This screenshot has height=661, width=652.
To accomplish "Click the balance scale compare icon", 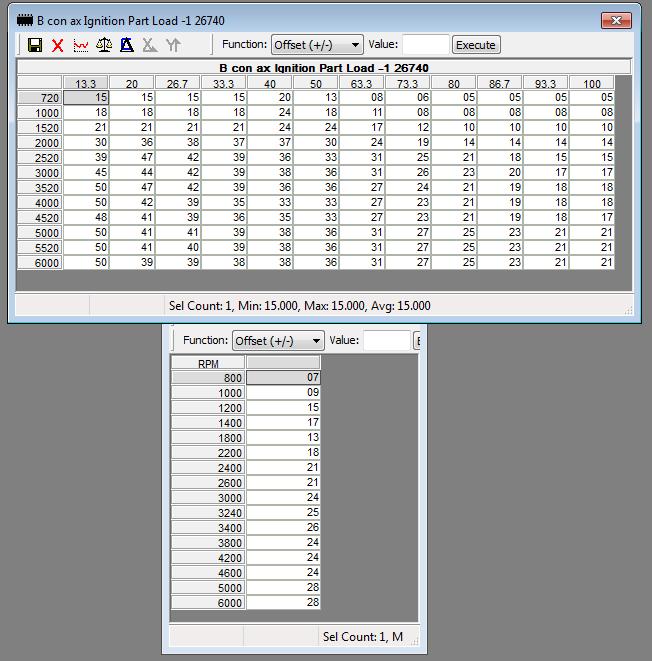I will (x=103, y=45).
